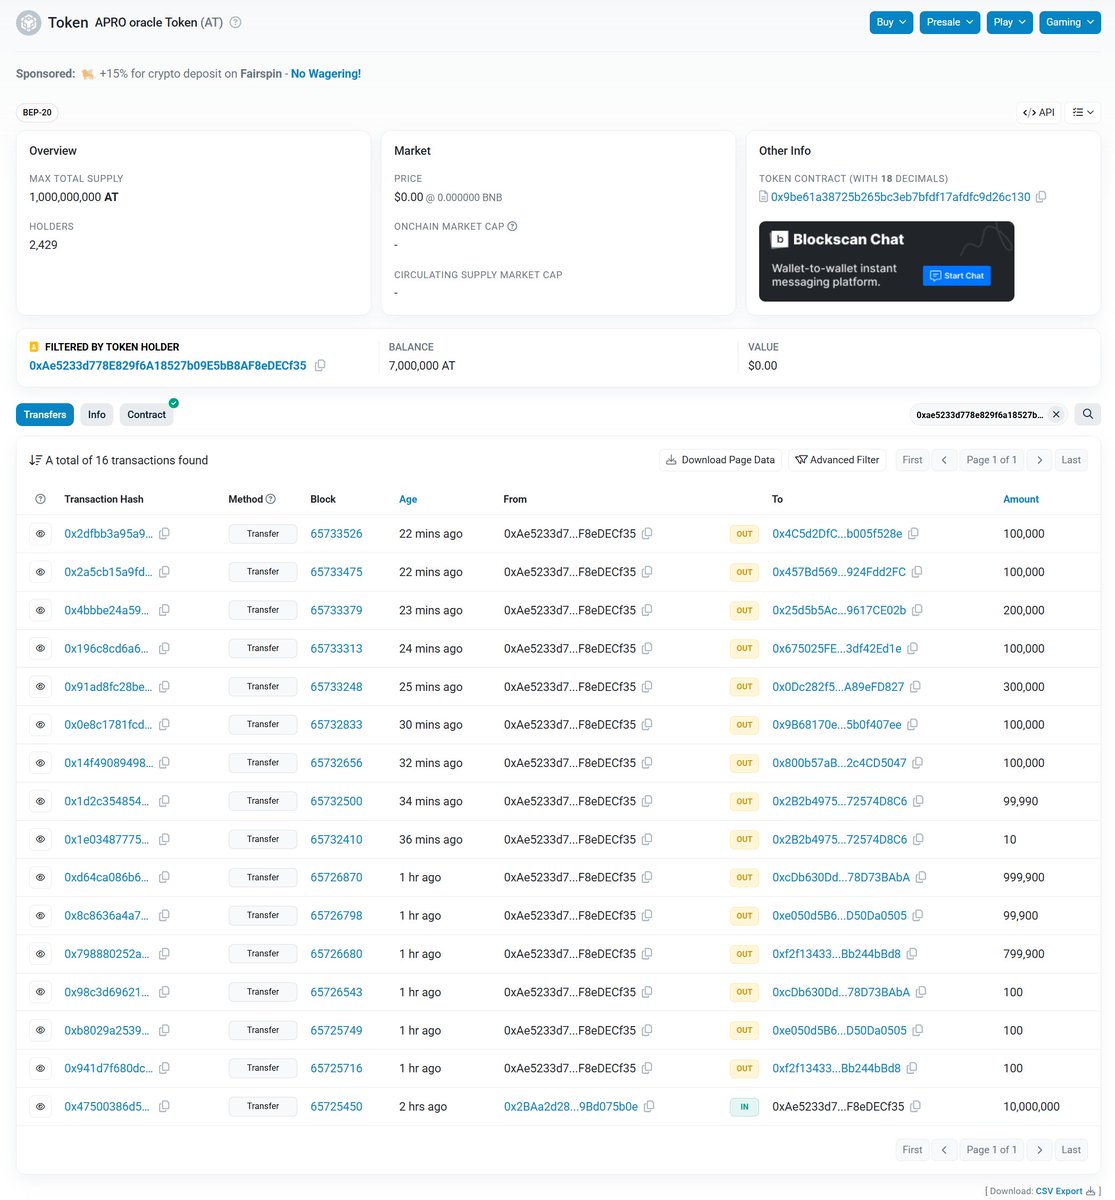Open block 65725450

(336, 1106)
